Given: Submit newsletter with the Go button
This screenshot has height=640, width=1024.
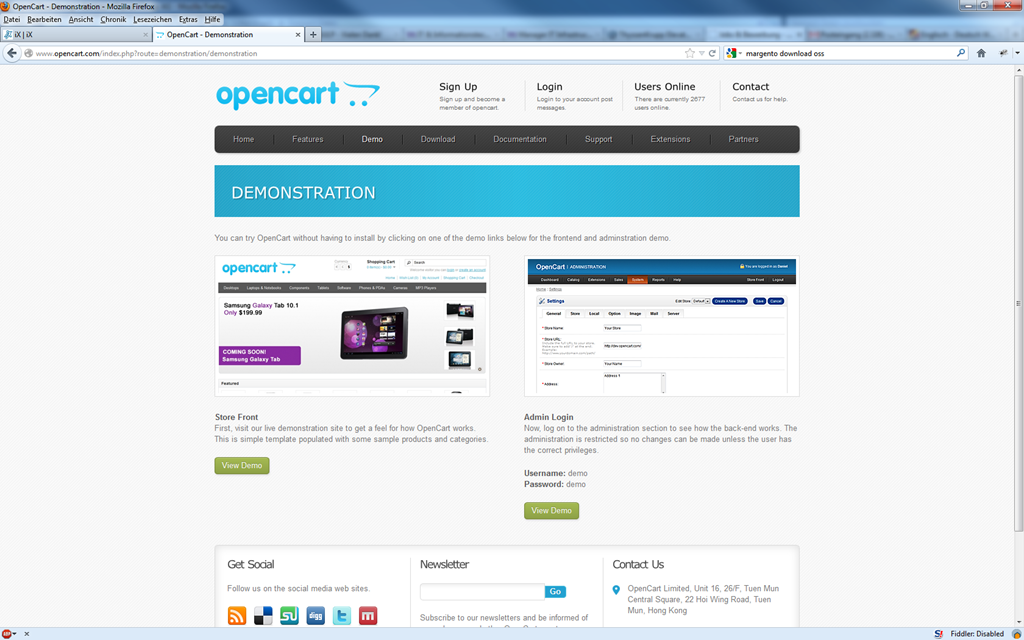Looking at the screenshot, I should click(555, 592).
